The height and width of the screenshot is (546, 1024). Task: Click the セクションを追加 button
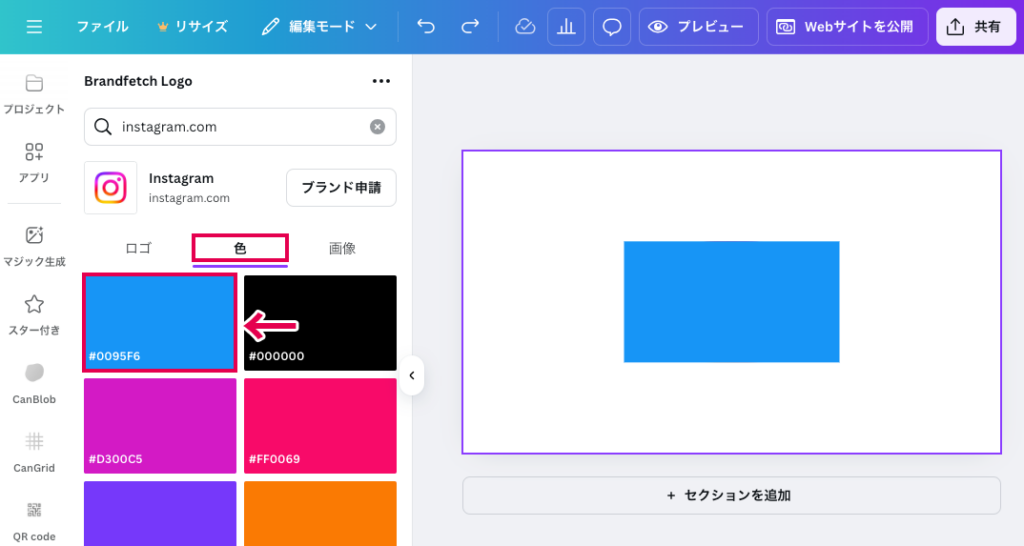(731, 495)
